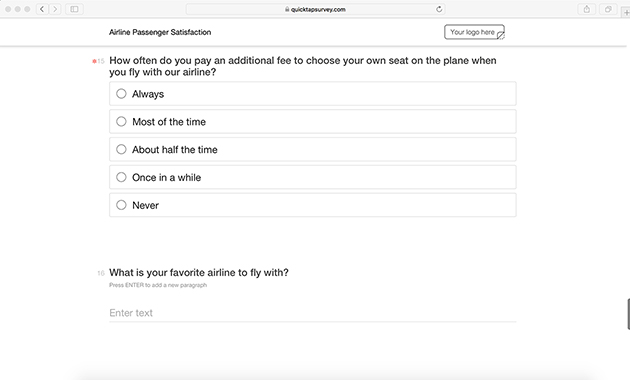Select the Always radio option
The height and width of the screenshot is (380, 630).
(x=313, y=94)
